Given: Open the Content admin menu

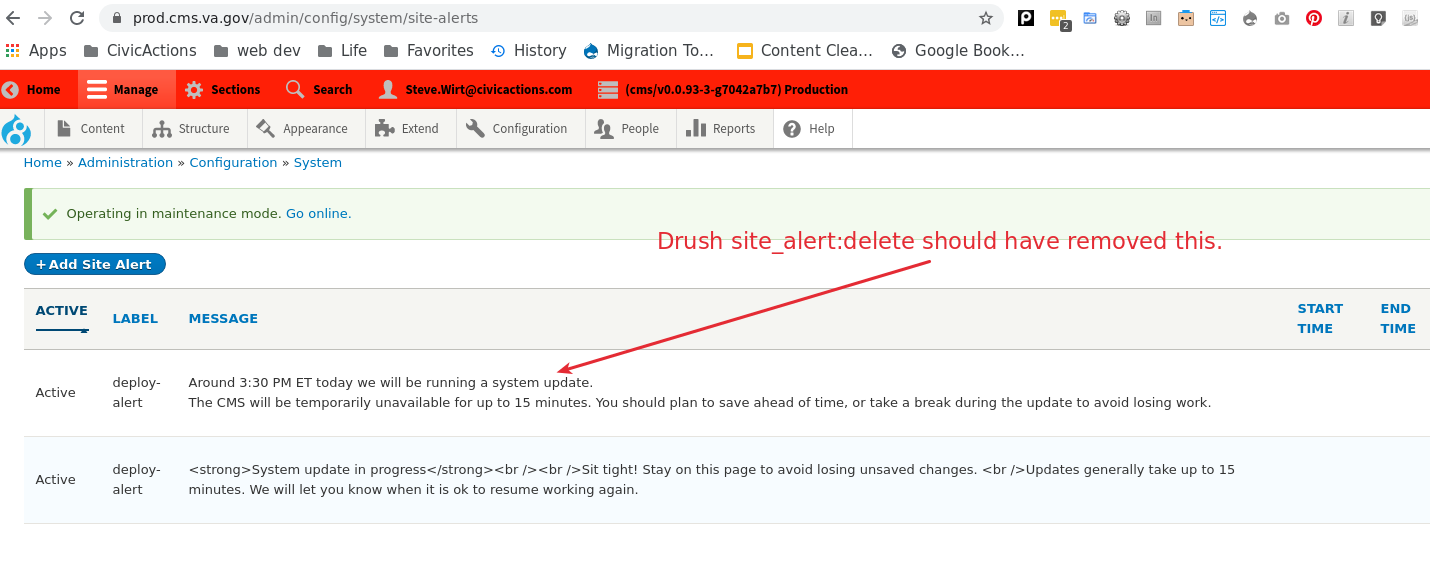Looking at the screenshot, I should pyautogui.click(x=91, y=129).
